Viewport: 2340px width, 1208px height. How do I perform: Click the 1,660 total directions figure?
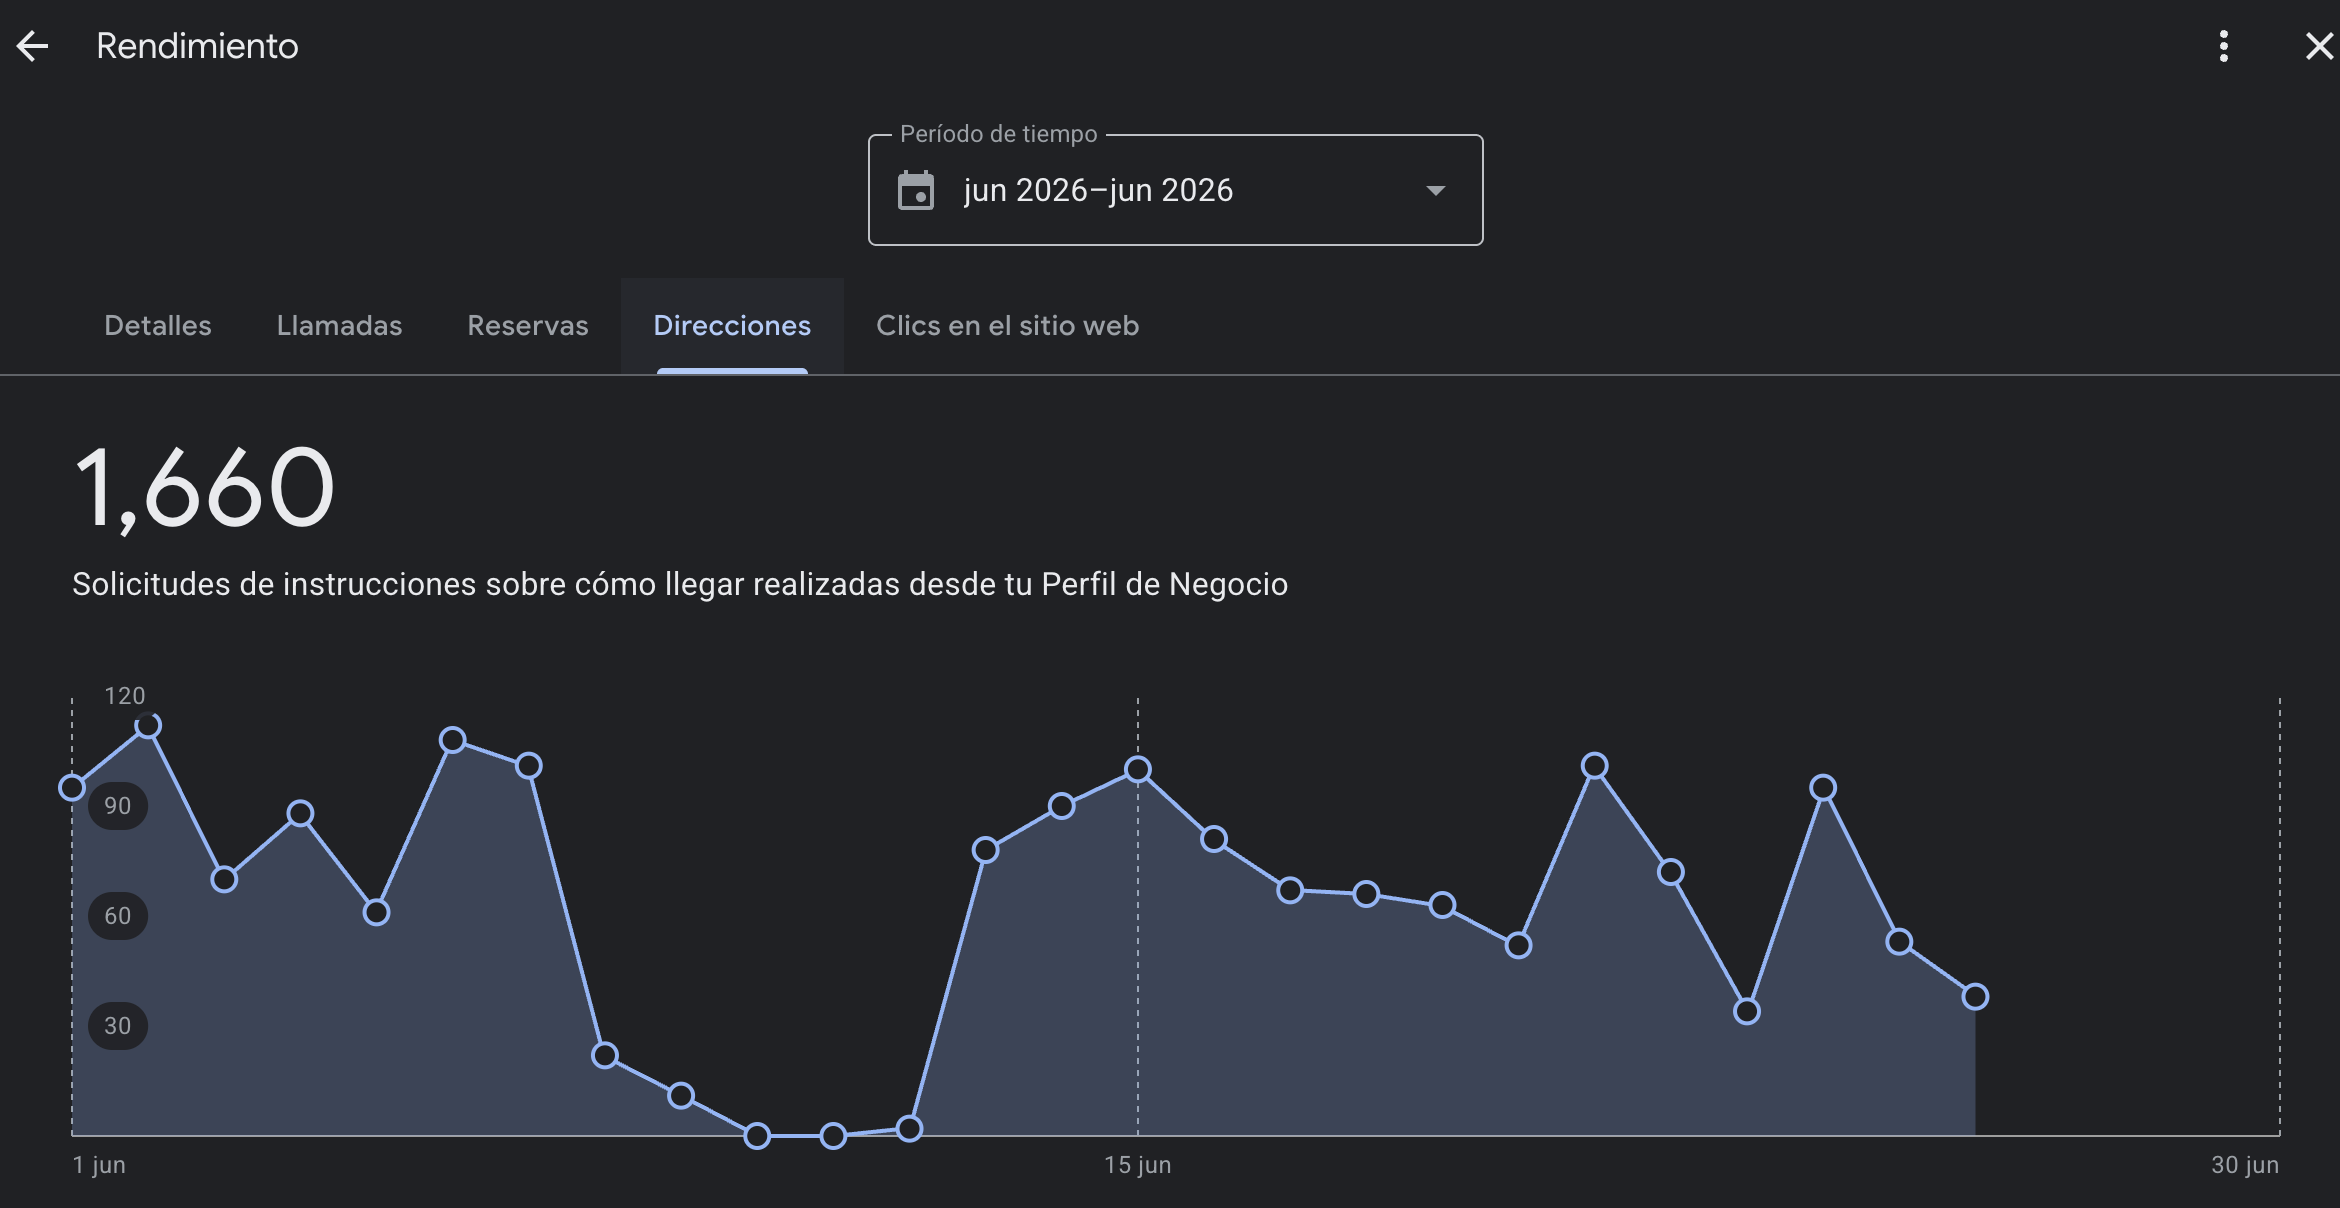[204, 488]
